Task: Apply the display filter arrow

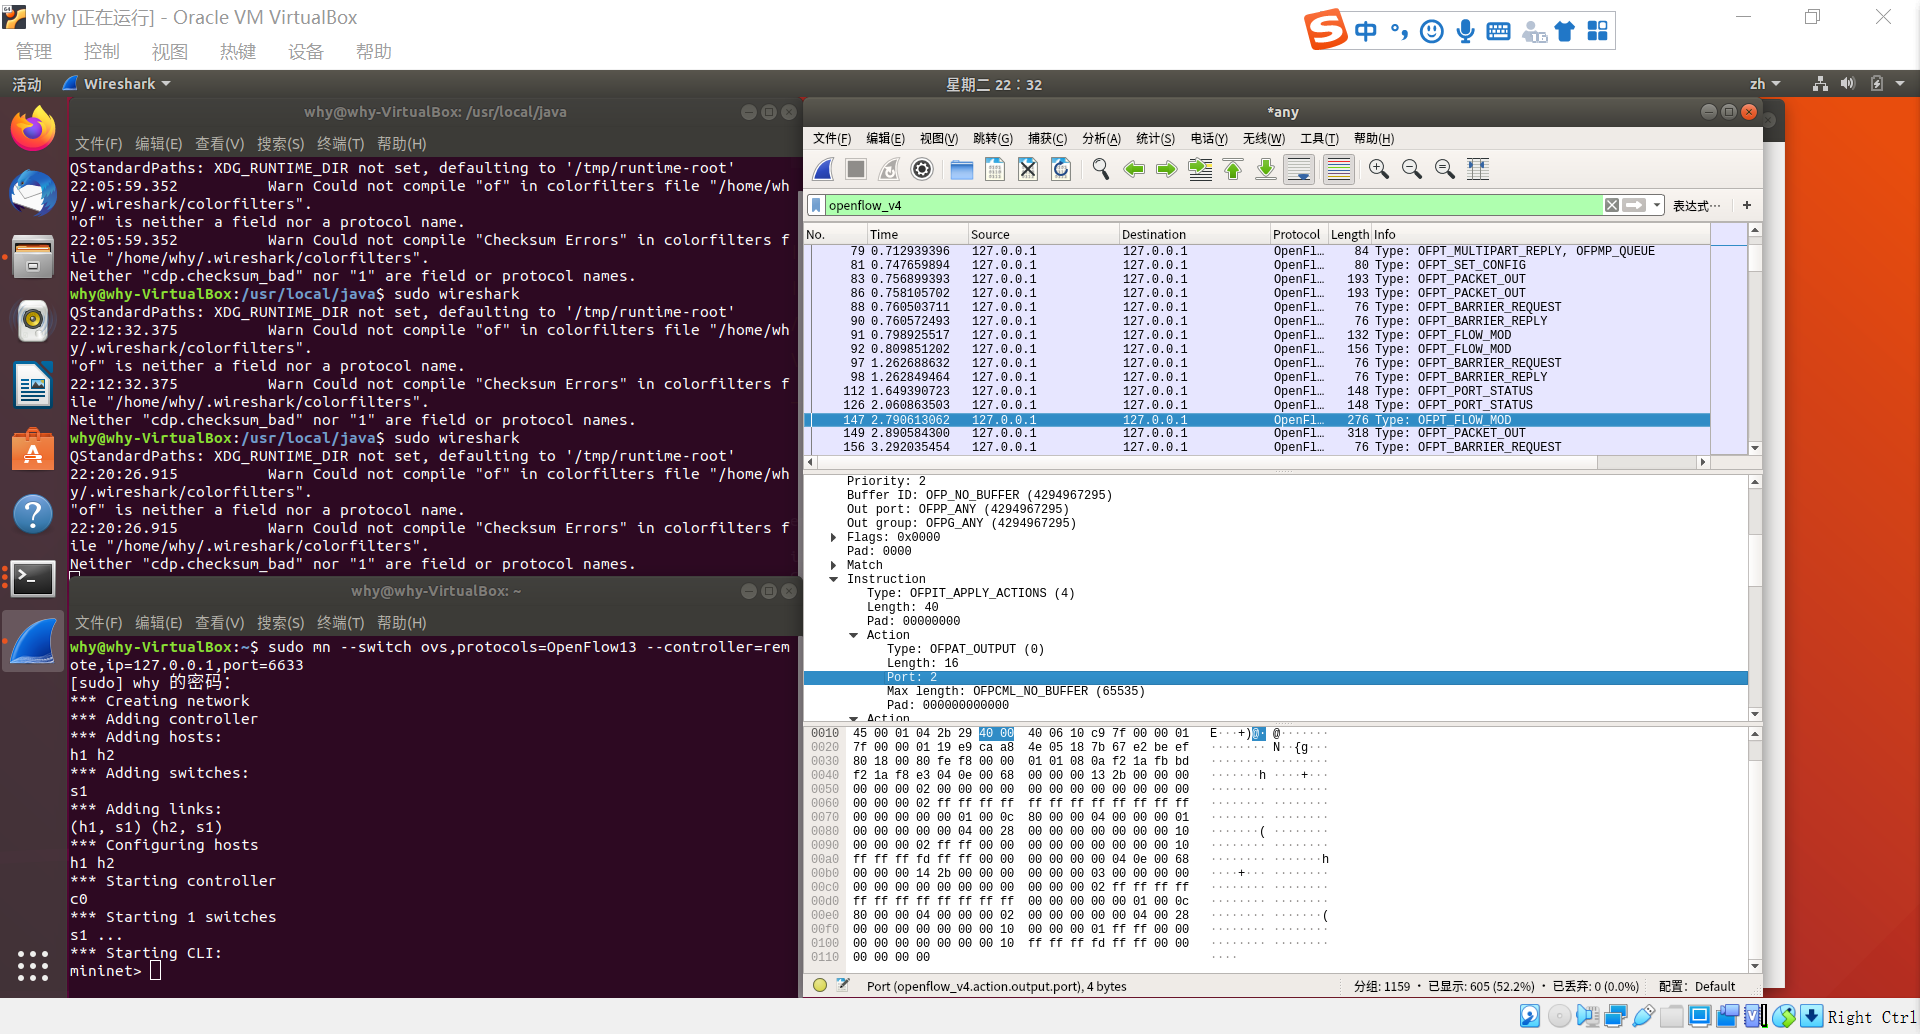Action: point(1634,206)
